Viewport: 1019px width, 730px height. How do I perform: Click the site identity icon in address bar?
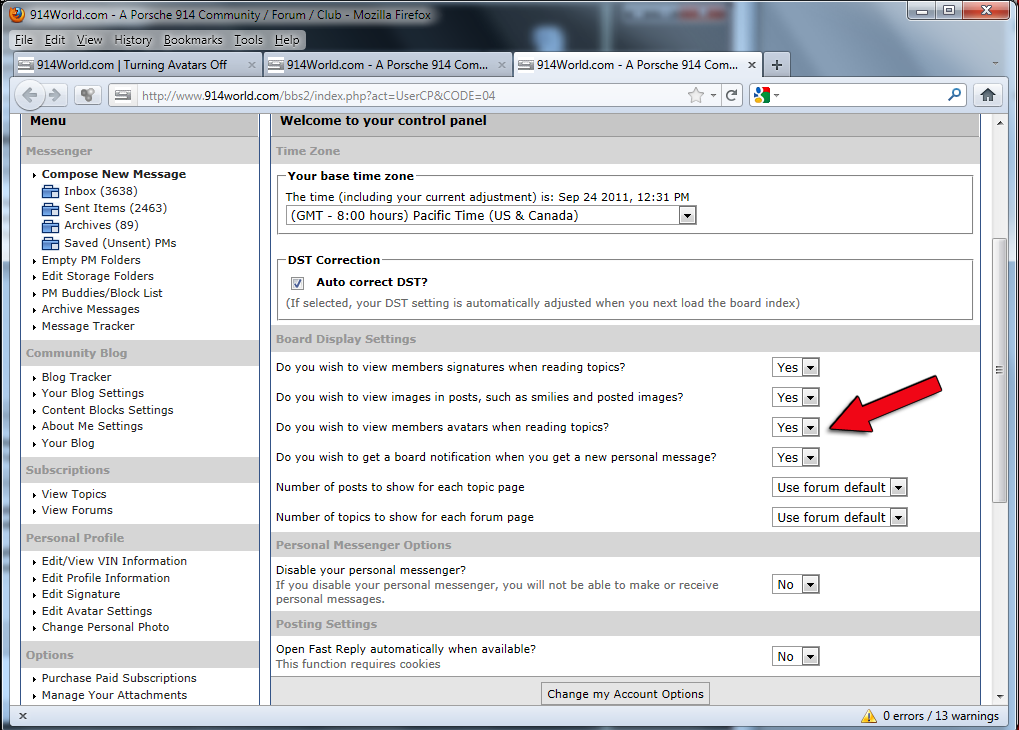pos(122,96)
